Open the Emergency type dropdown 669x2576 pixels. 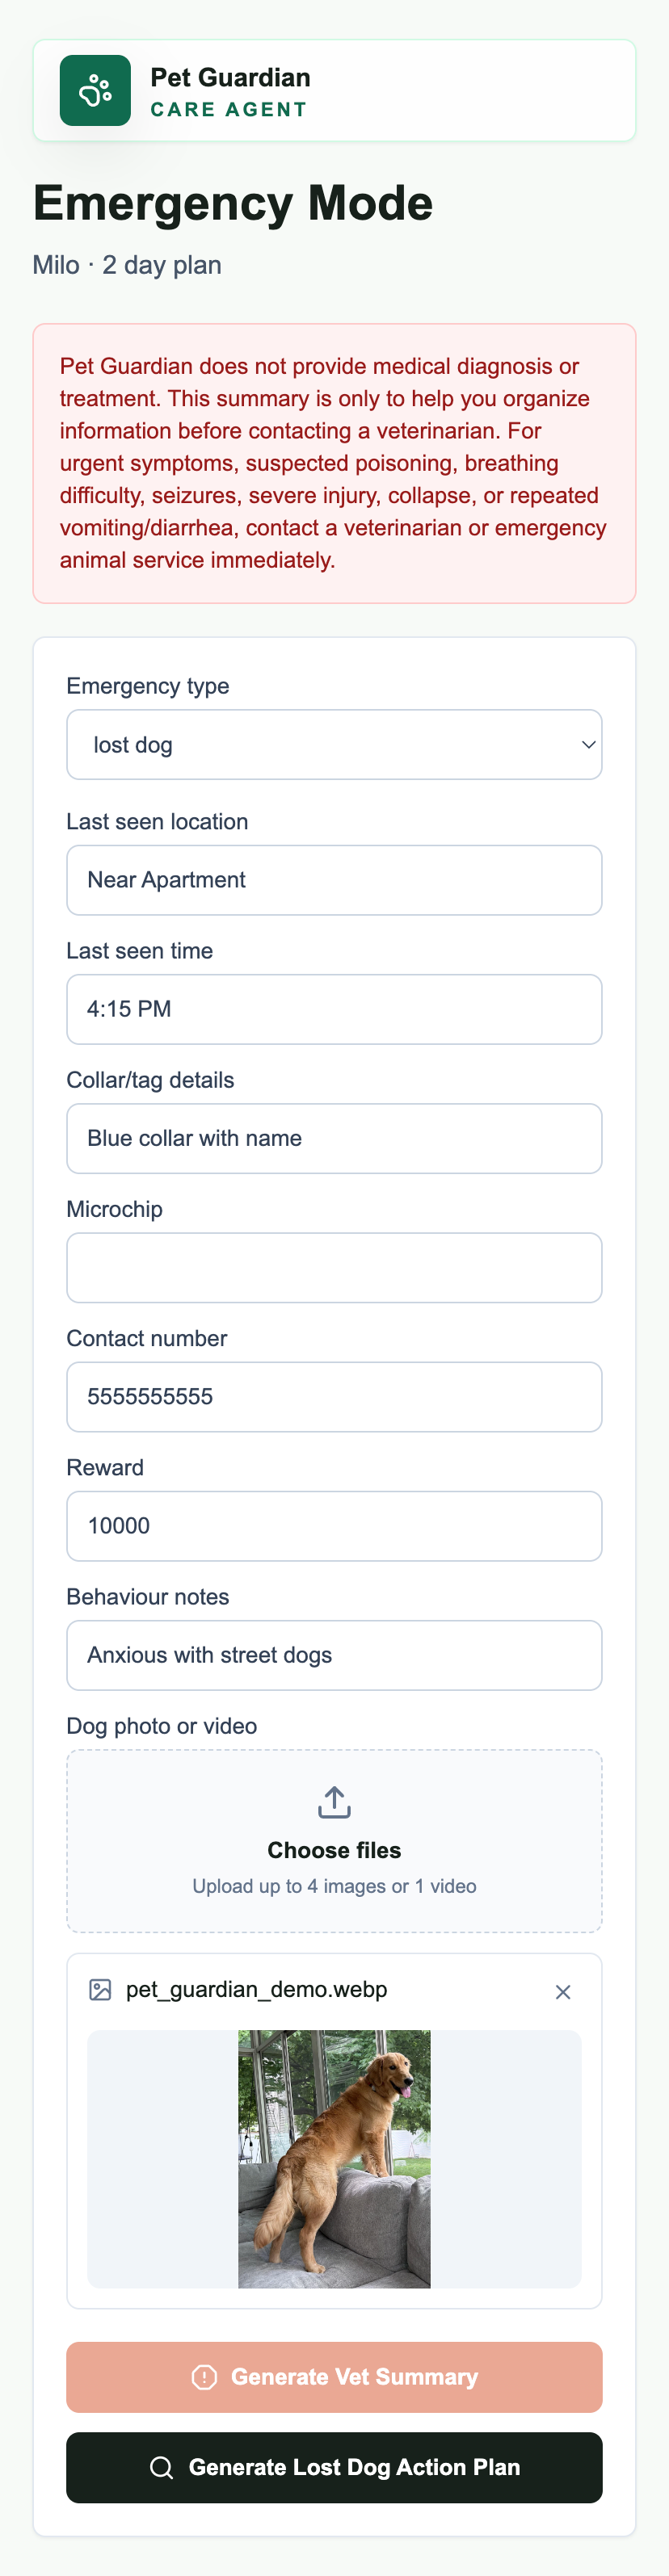(334, 745)
